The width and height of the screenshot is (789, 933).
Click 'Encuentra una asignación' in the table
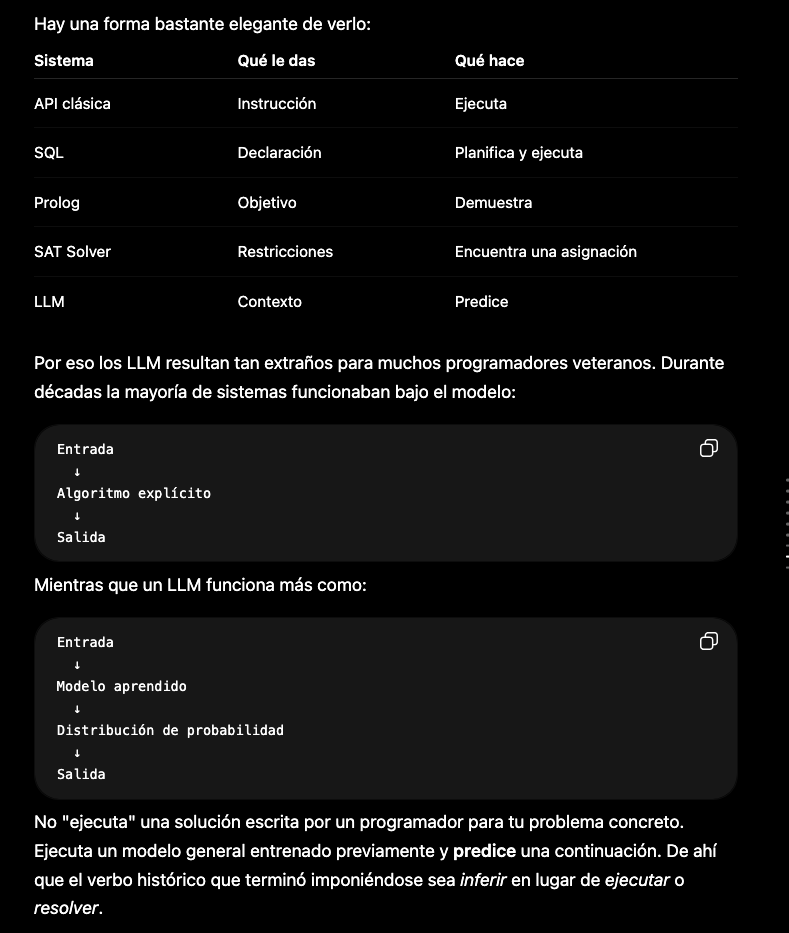click(546, 252)
